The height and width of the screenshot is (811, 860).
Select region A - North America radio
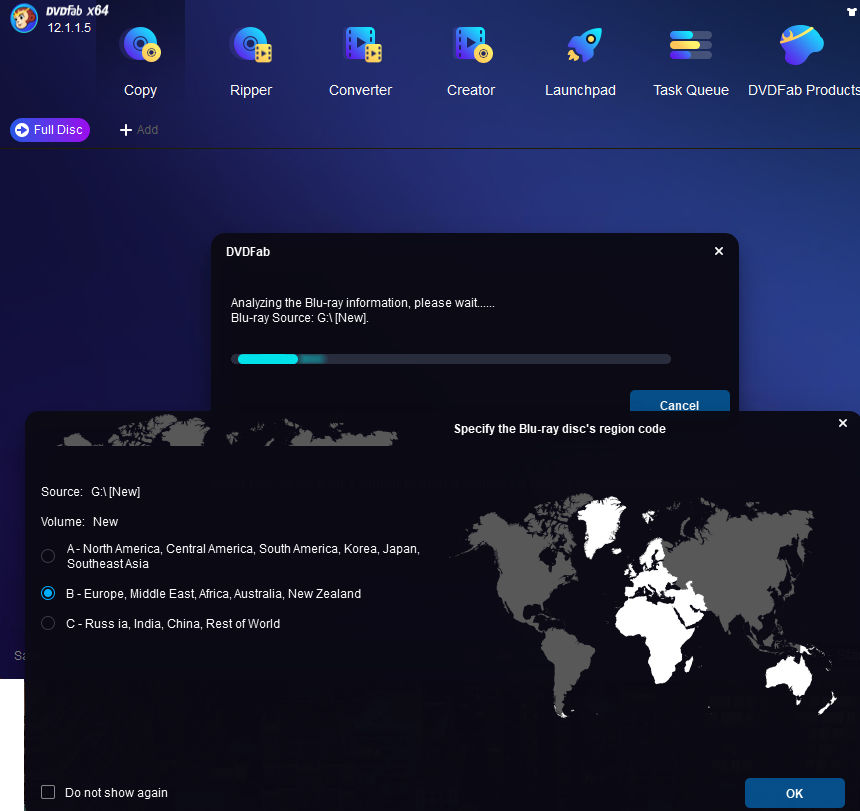(48, 556)
